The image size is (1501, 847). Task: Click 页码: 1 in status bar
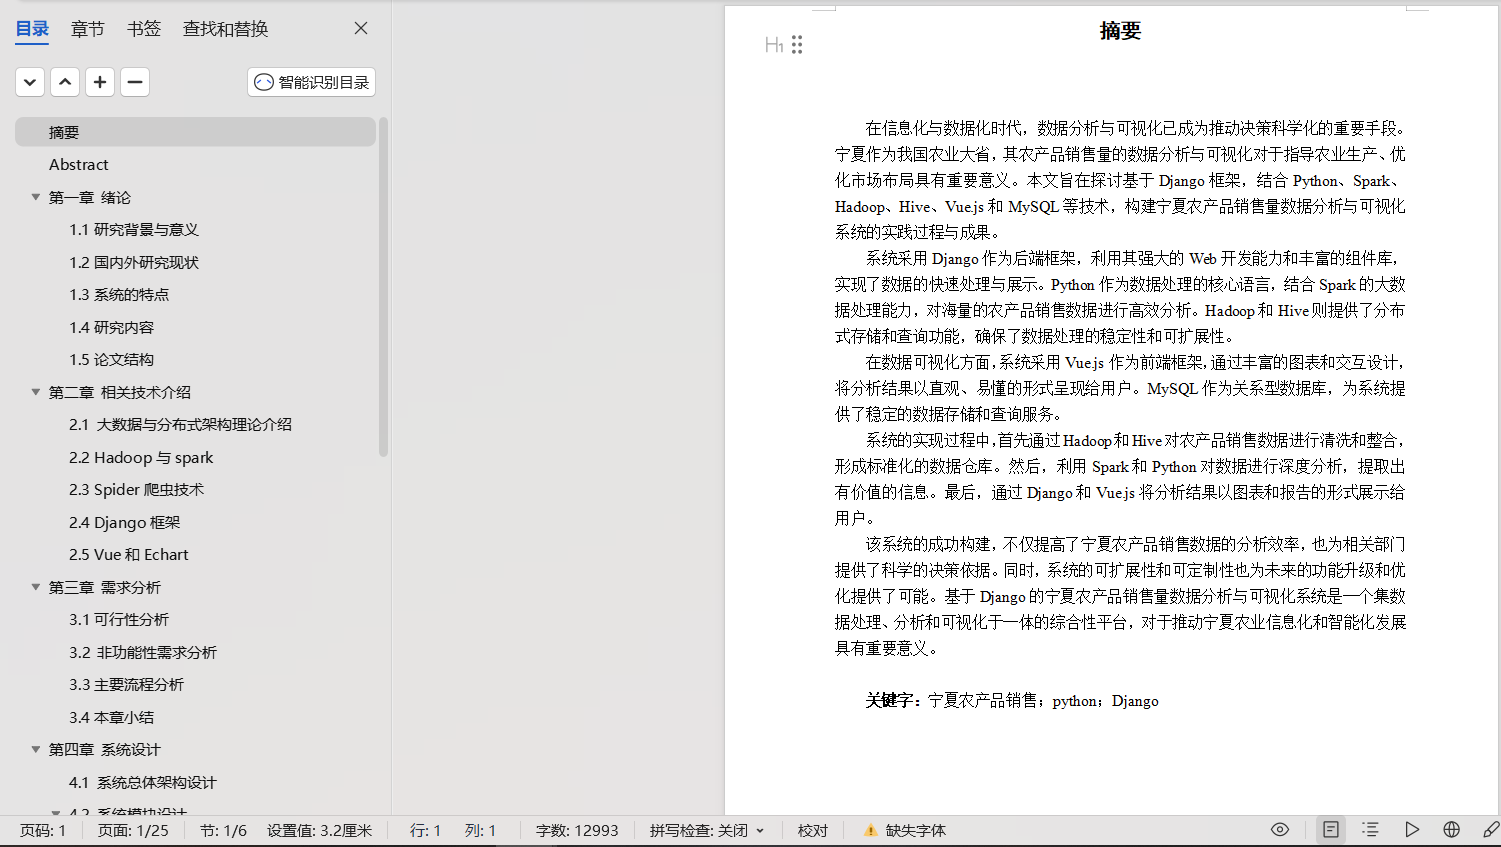(x=43, y=830)
